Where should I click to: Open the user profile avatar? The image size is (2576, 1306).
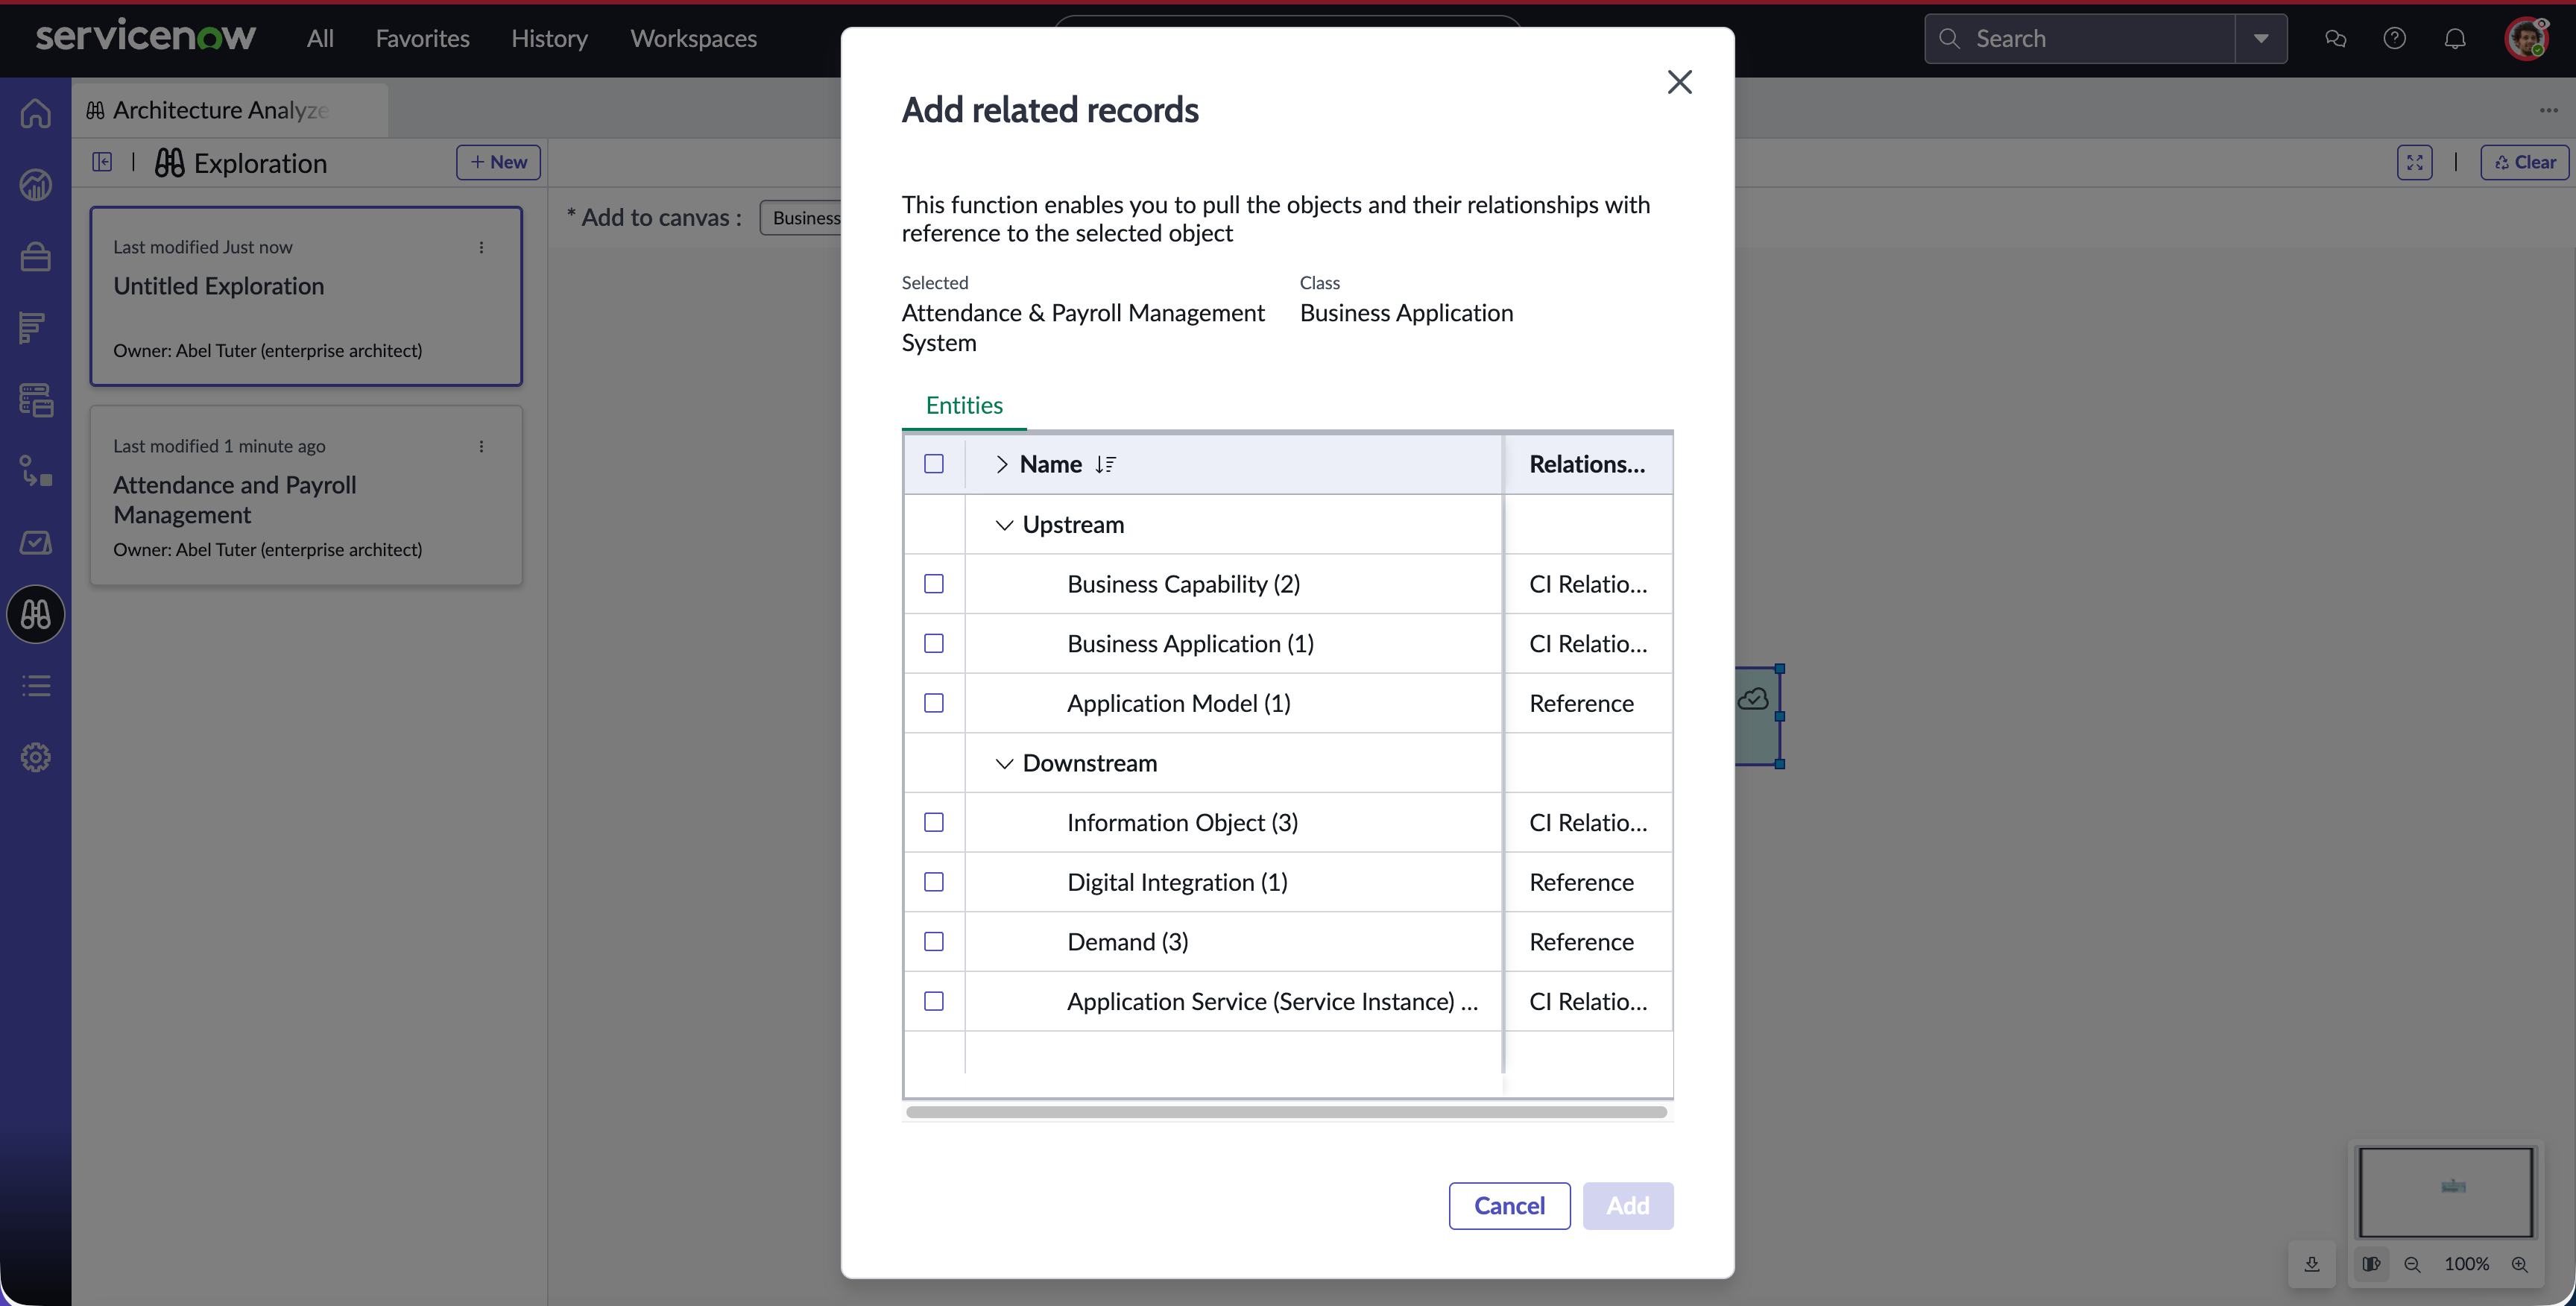[2527, 39]
